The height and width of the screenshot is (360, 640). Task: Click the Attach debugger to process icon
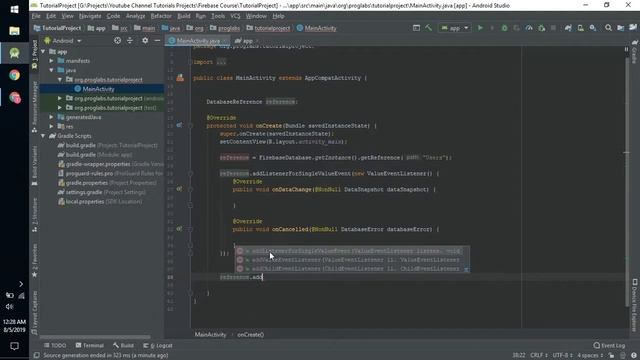click(541, 28)
